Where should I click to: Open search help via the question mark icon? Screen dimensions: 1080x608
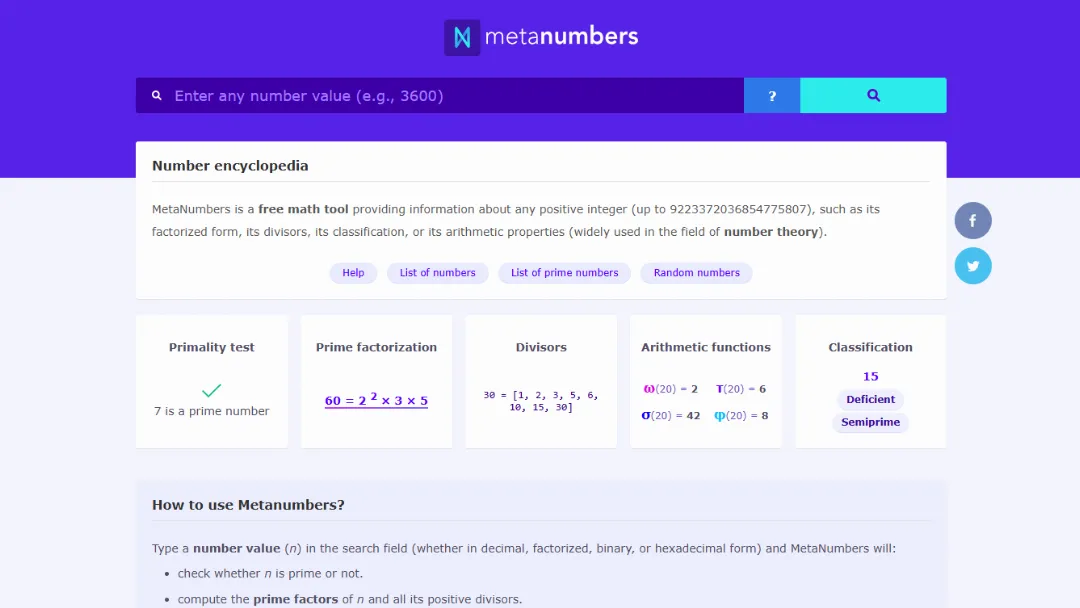coord(771,94)
